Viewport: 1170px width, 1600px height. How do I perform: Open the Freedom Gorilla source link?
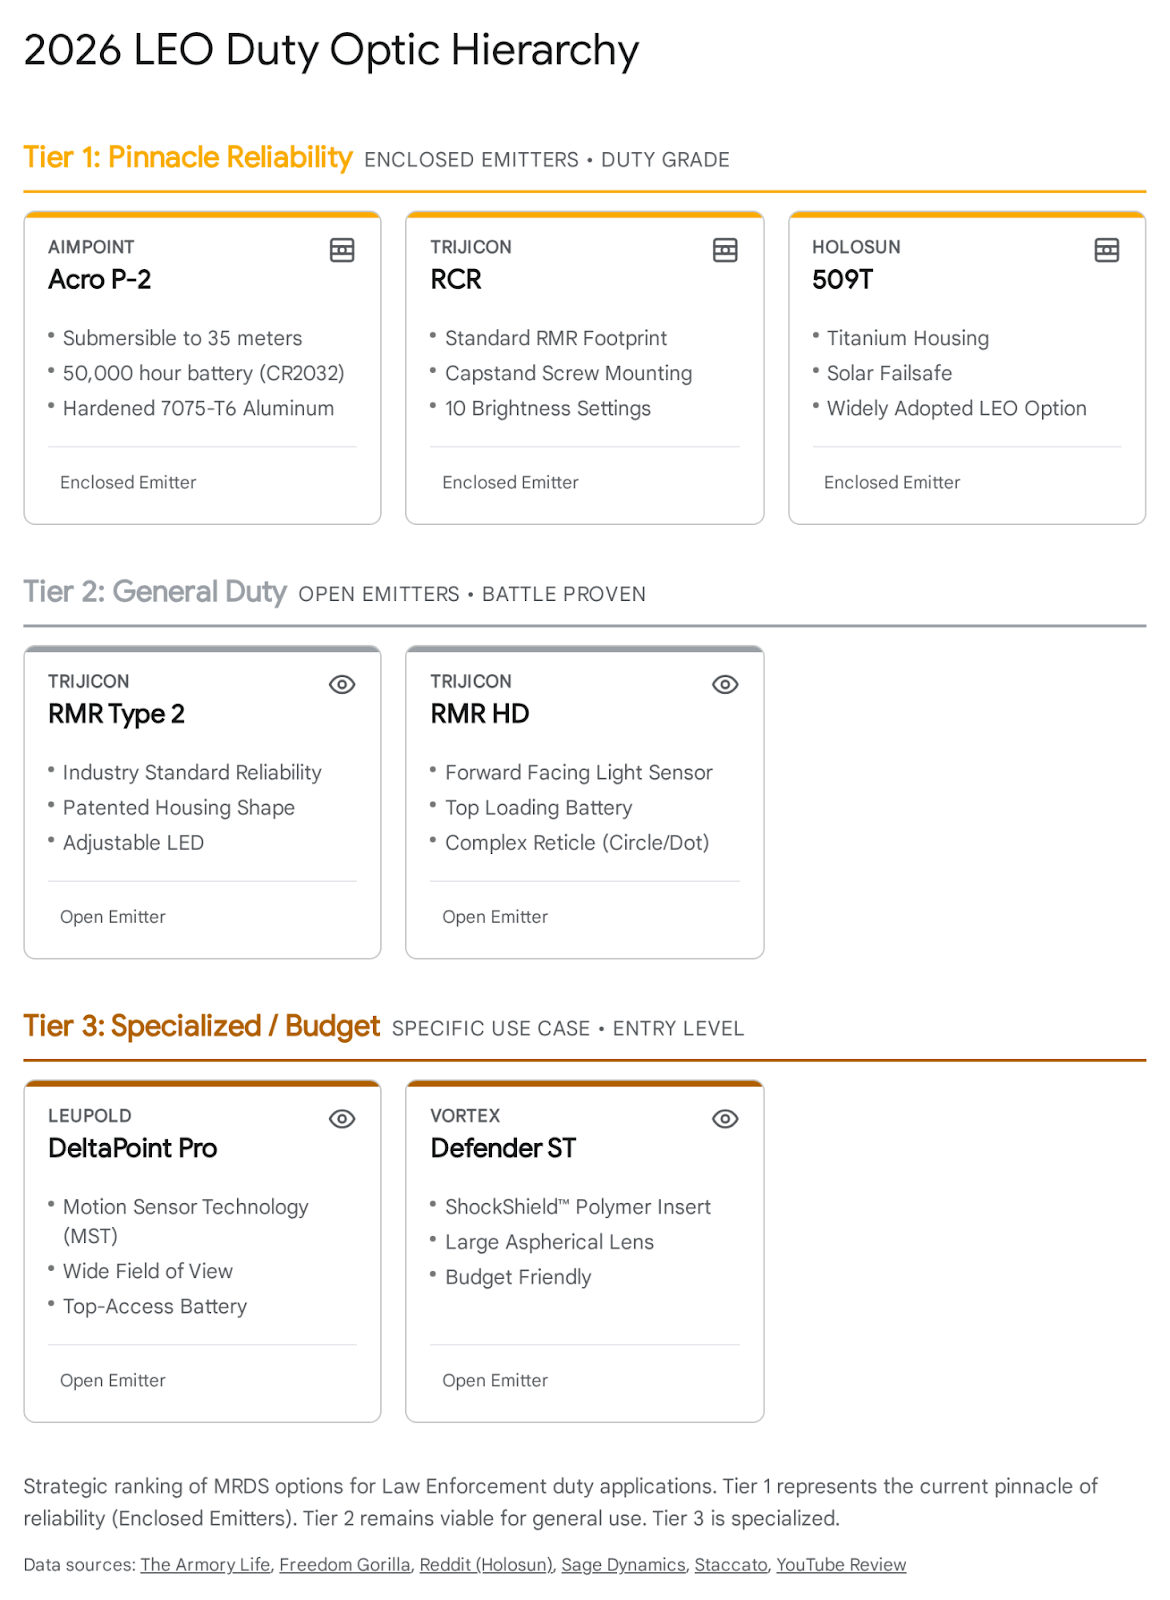click(x=345, y=1565)
